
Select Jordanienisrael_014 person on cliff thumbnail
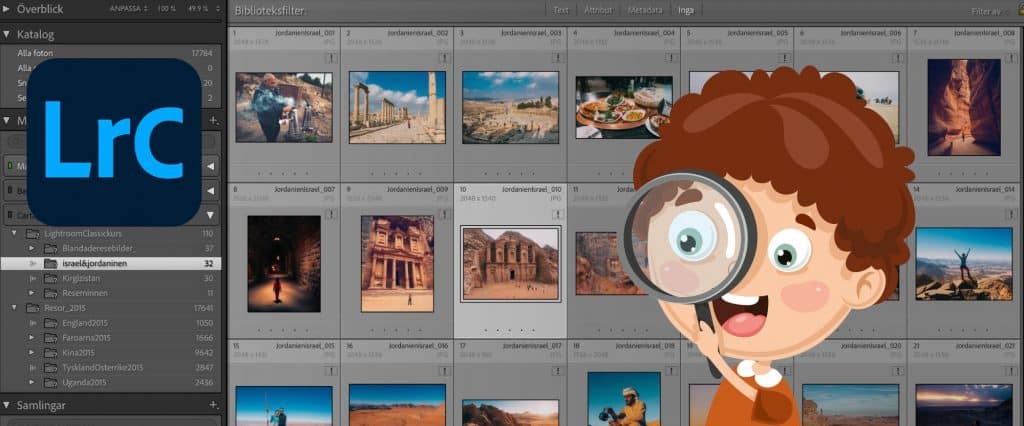(964, 263)
